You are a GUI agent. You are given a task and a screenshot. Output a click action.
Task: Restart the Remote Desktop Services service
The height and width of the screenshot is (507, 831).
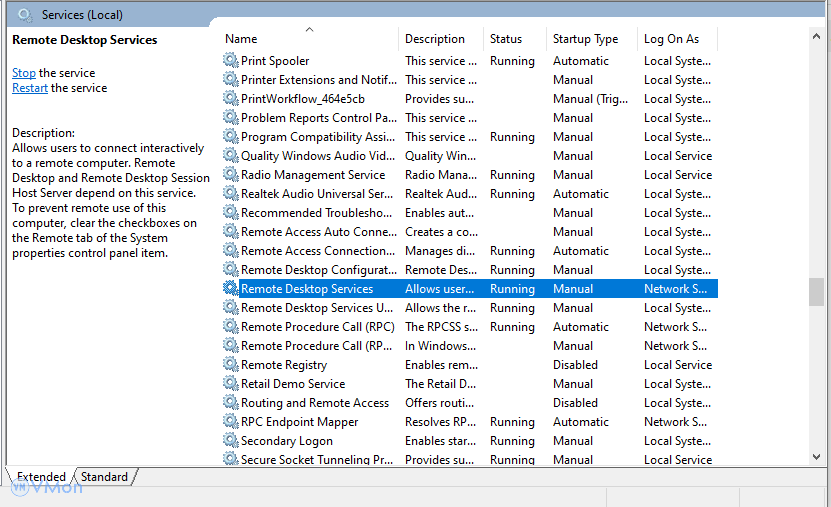coord(30,88)
